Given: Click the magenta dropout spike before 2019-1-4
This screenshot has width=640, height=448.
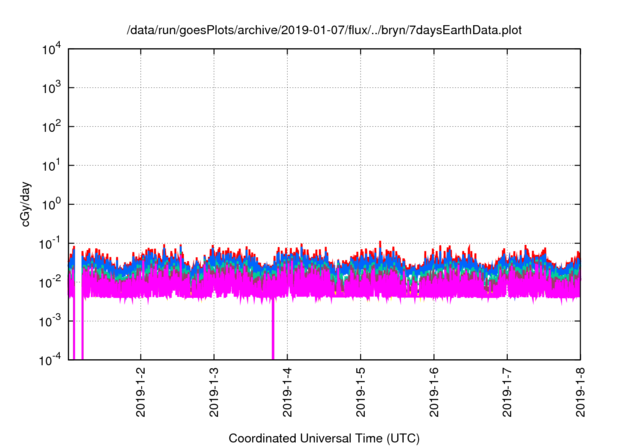Looking at the screenshot, I should [273, 328].
